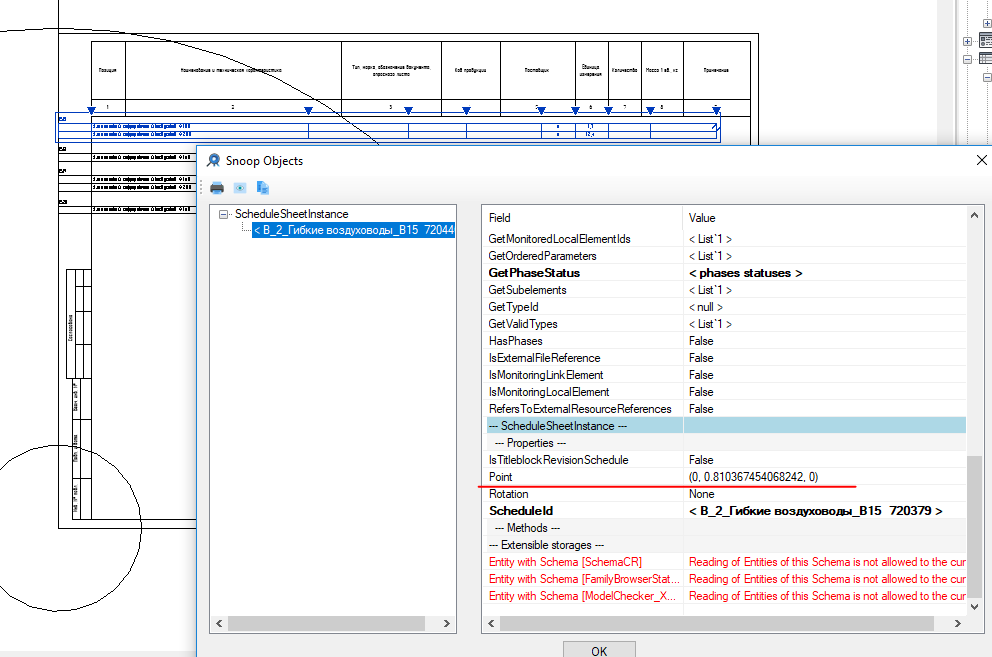Collapse the ScheduleSheetInstance tree node
This screenshot has height=657, width=992.
point(223,215)
